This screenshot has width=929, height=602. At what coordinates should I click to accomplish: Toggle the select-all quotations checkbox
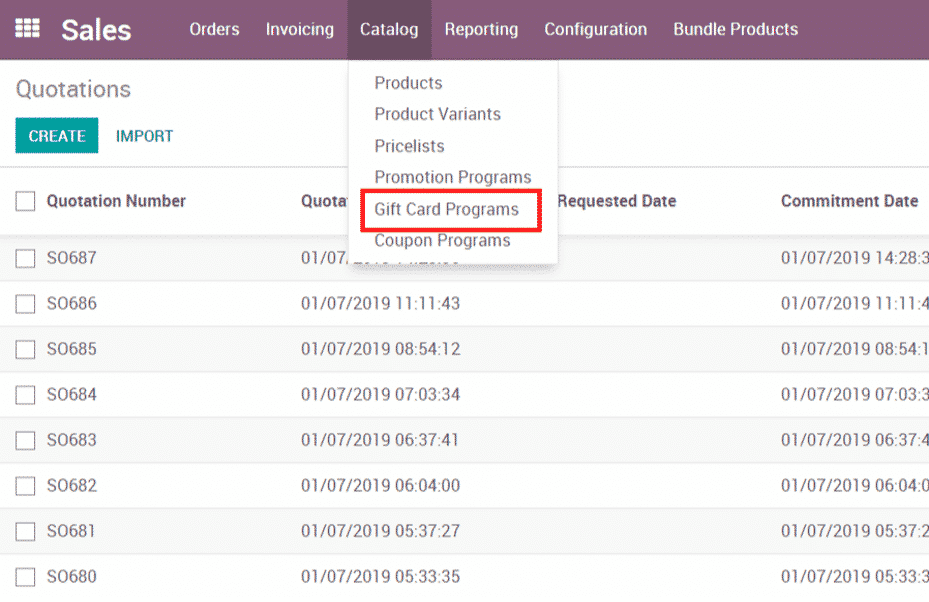25,202
